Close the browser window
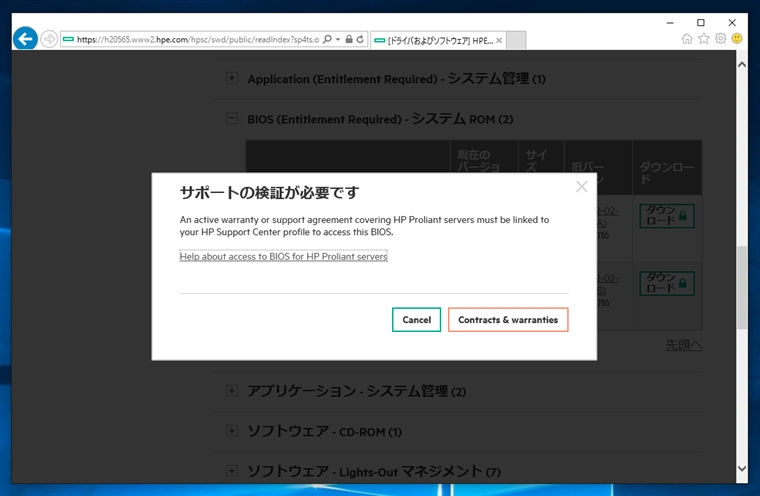 (x=732, y=23)
